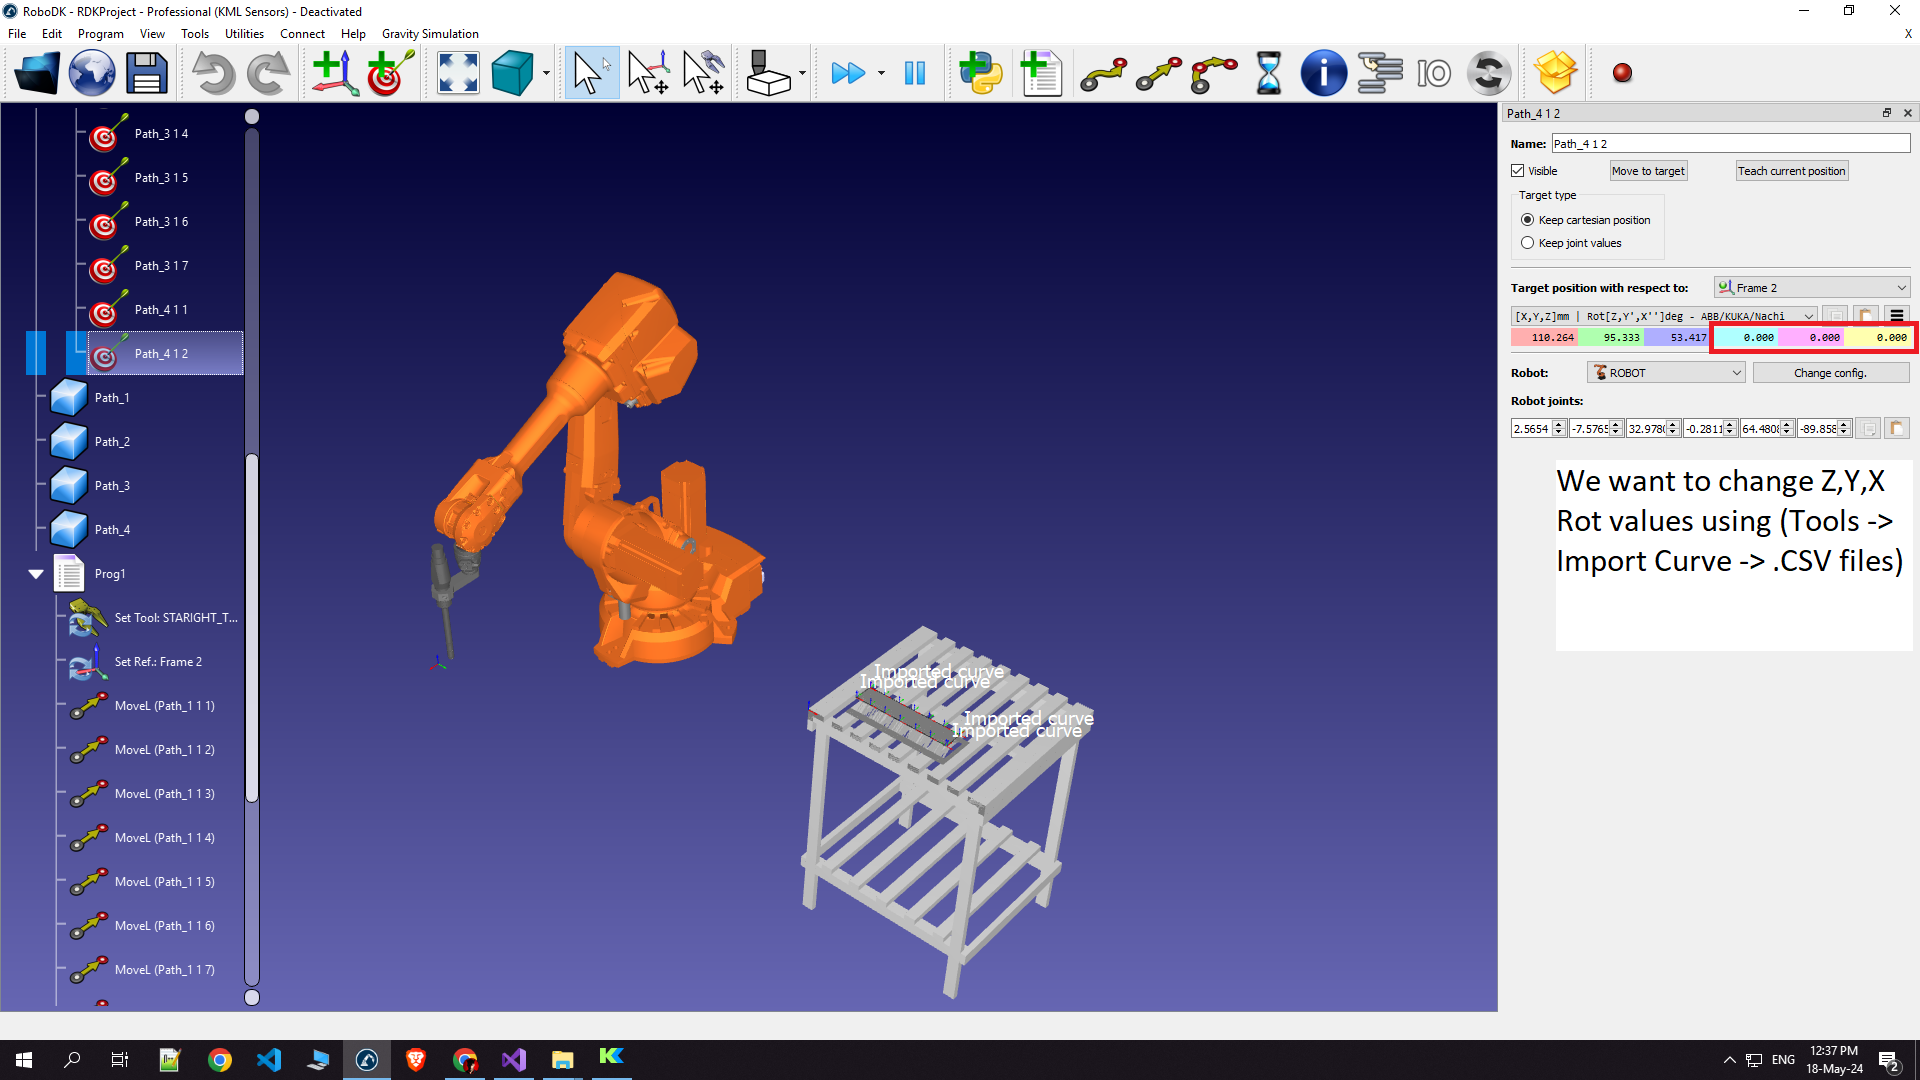Open online library globe icon
The height and width of the screenshot is (1080, 1920).
pos(91,73)
